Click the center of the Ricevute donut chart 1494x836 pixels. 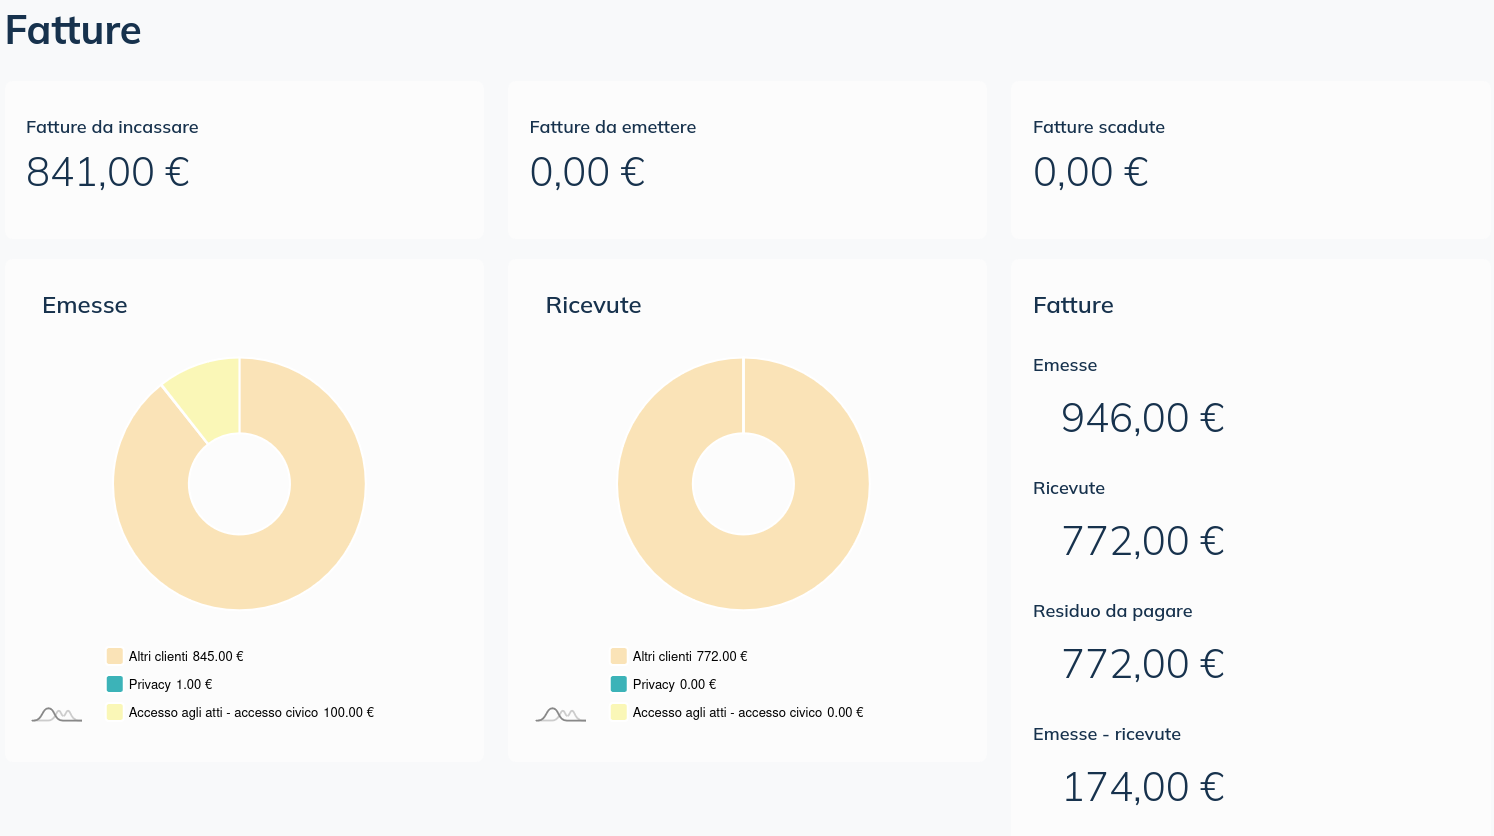pyautogui.click(x=743, y=483)
